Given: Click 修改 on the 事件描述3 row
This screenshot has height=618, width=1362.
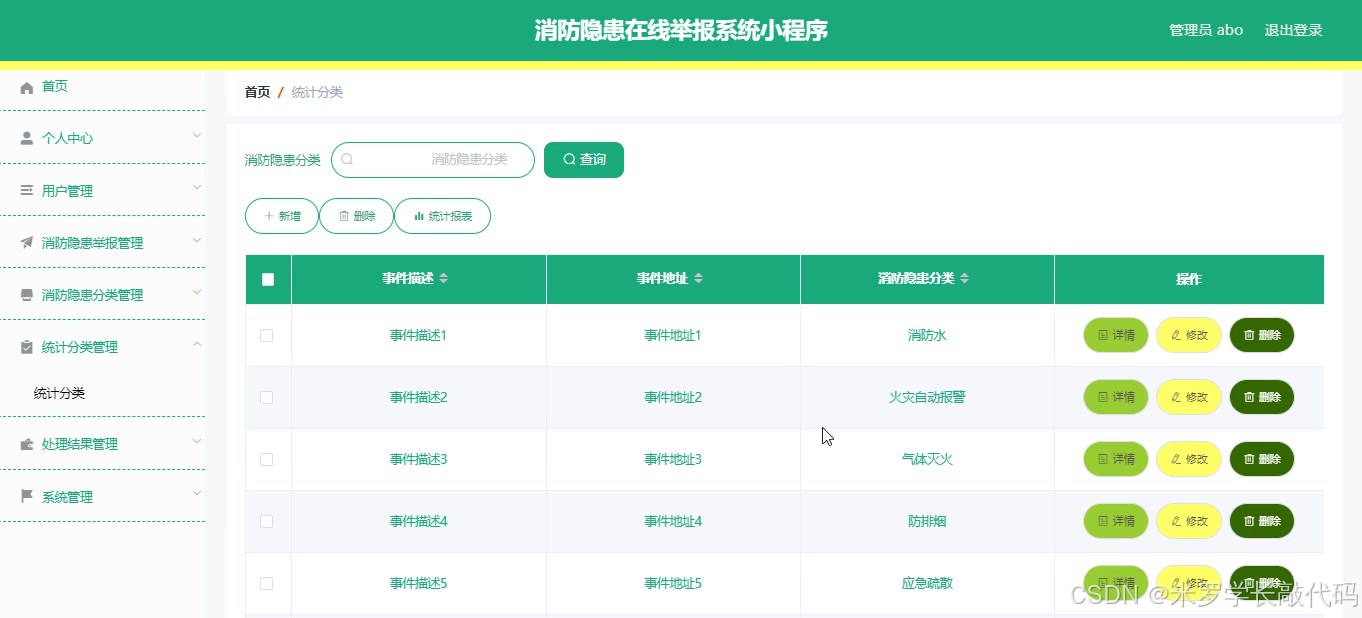Looking at the screenshot, I should (x=1188, y=459).
